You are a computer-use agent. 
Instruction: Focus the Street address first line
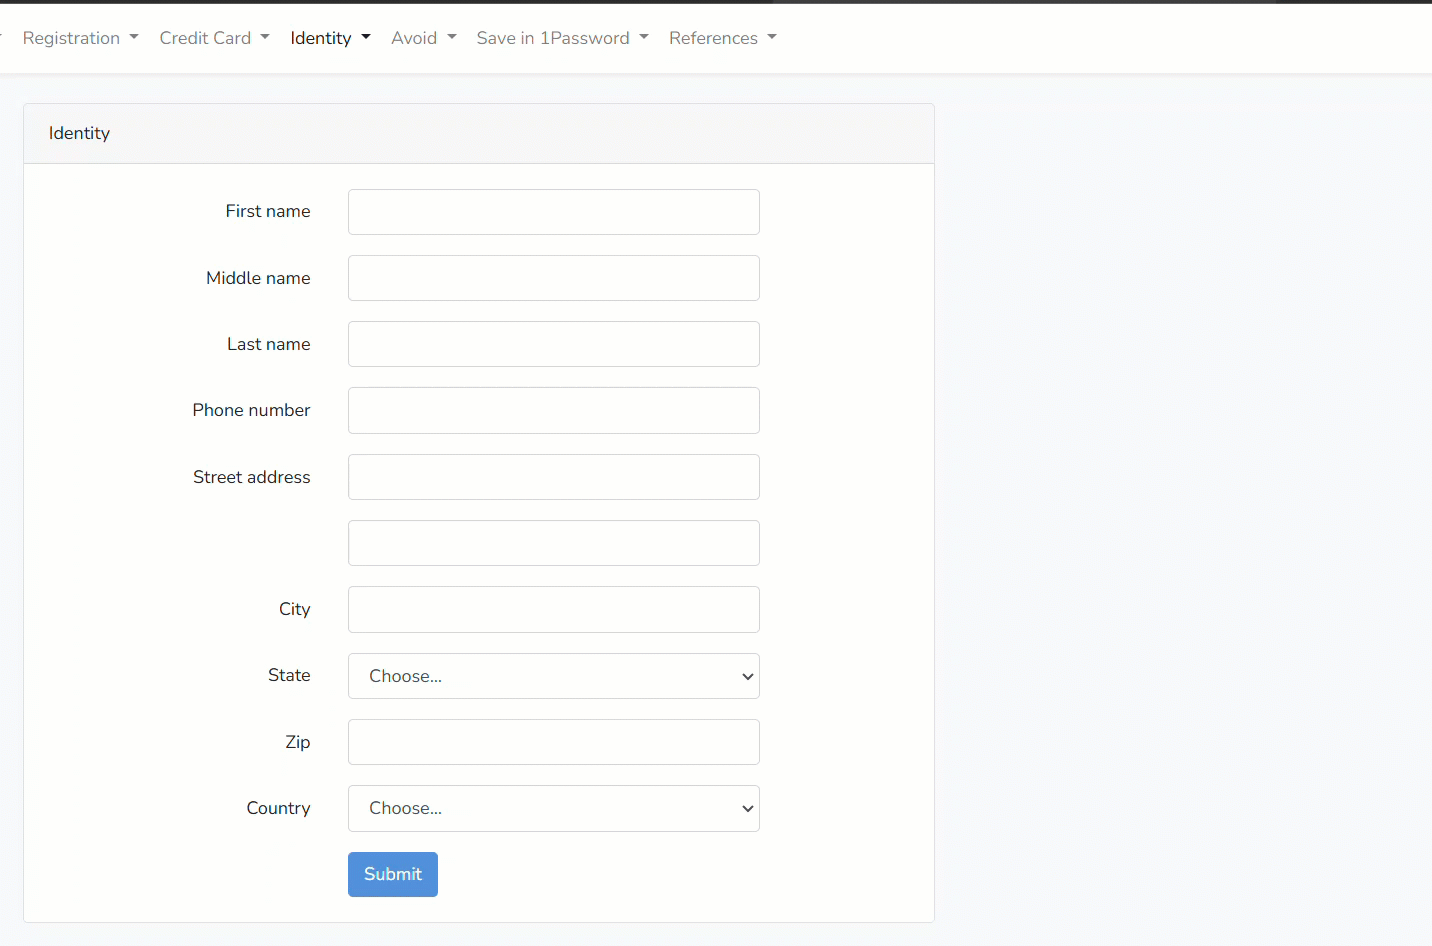553,477
